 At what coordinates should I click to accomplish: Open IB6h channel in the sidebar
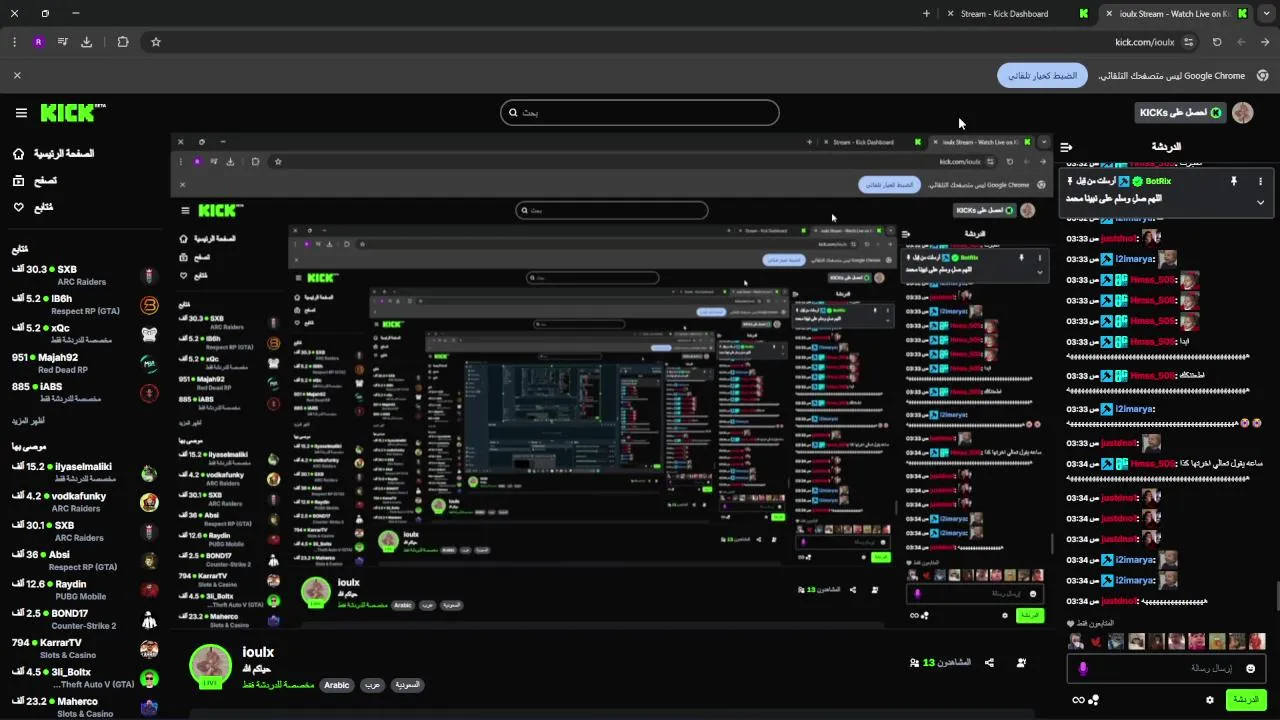click(x=85, y=305)
